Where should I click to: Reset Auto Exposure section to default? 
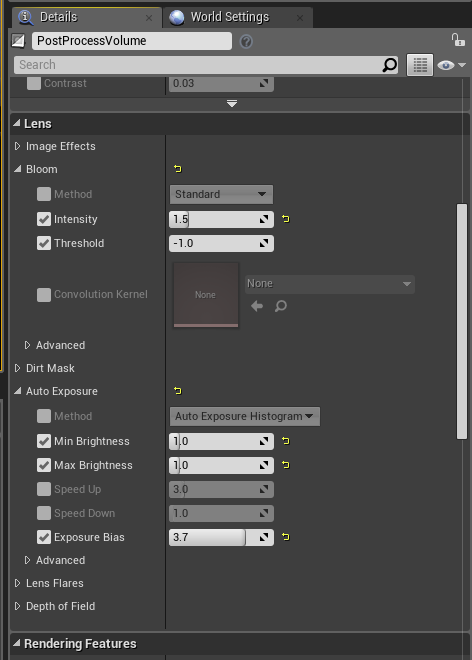pyautogui.click(x=178, y=391)
